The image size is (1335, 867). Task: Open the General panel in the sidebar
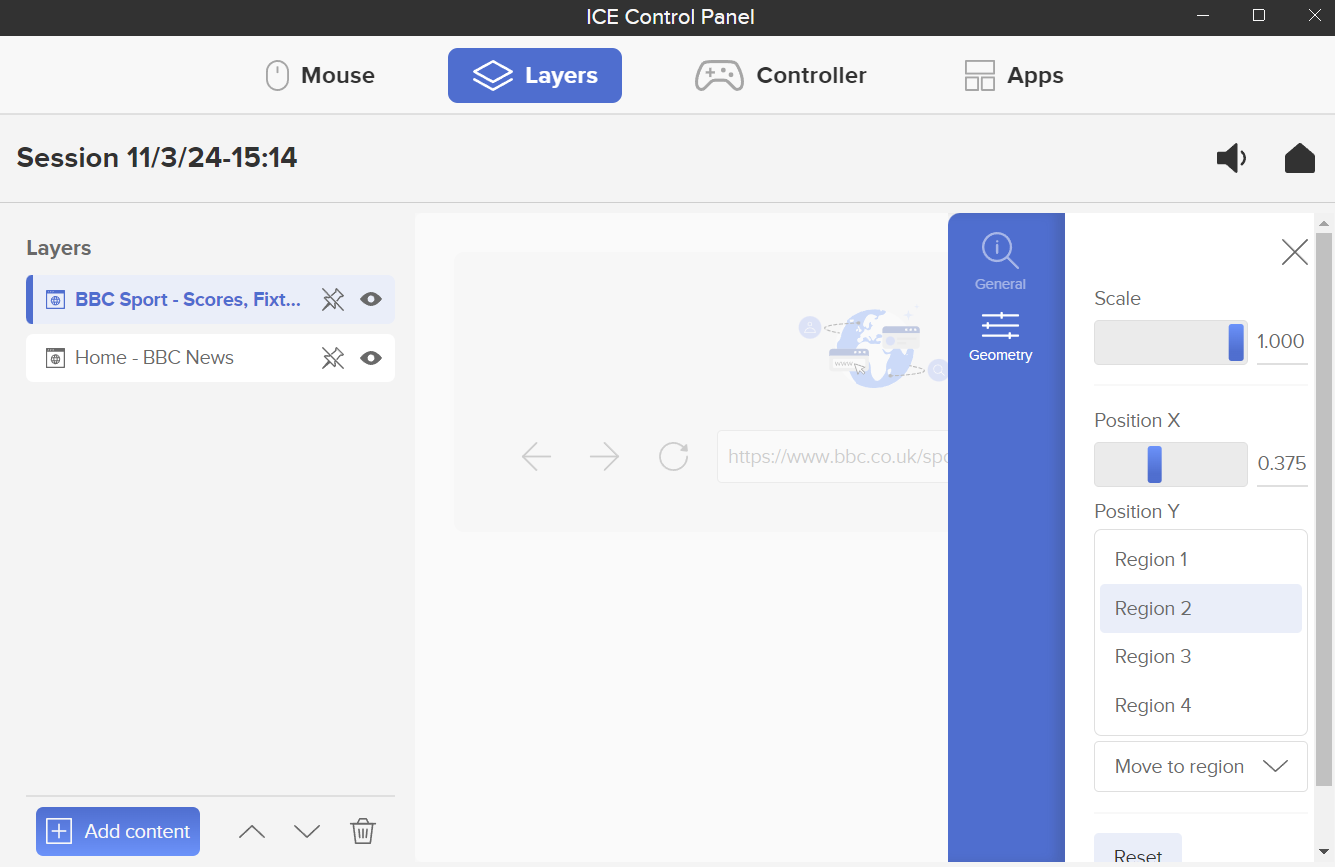[1000, 260]
